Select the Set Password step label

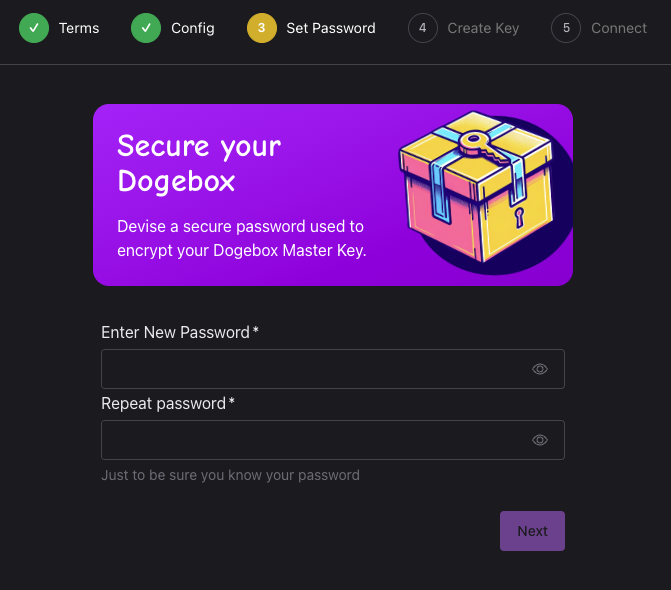tap(331, 28)
